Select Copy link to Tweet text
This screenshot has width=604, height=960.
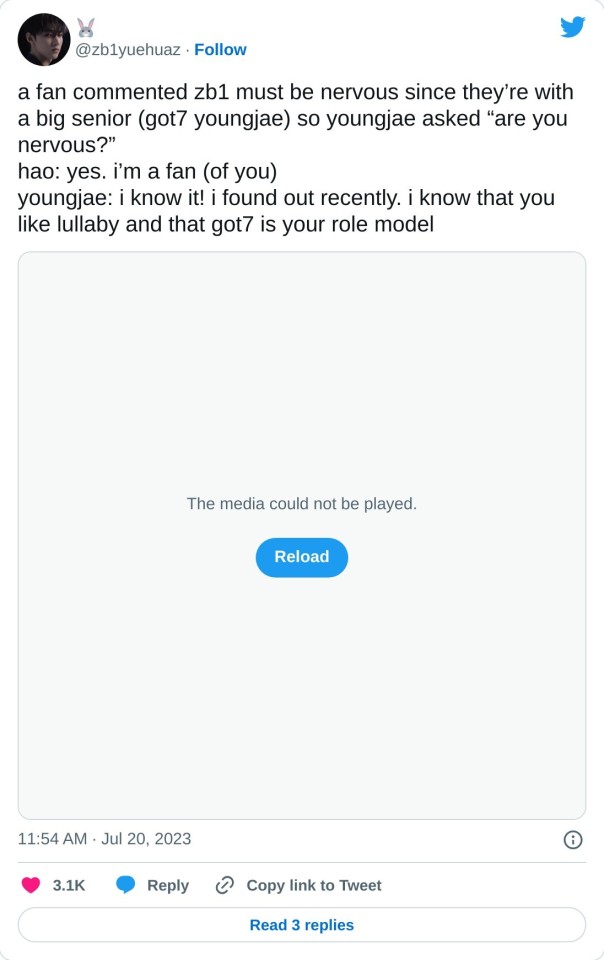click(314, 885)
